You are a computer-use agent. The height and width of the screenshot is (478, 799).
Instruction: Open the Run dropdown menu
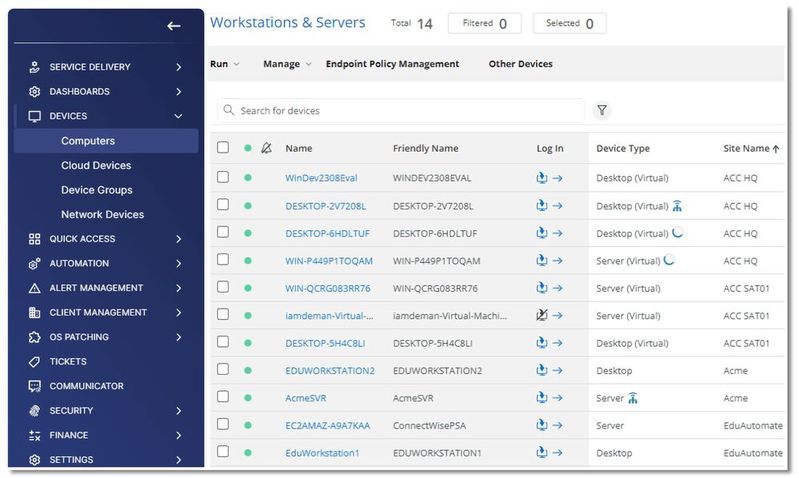(225, 64)
